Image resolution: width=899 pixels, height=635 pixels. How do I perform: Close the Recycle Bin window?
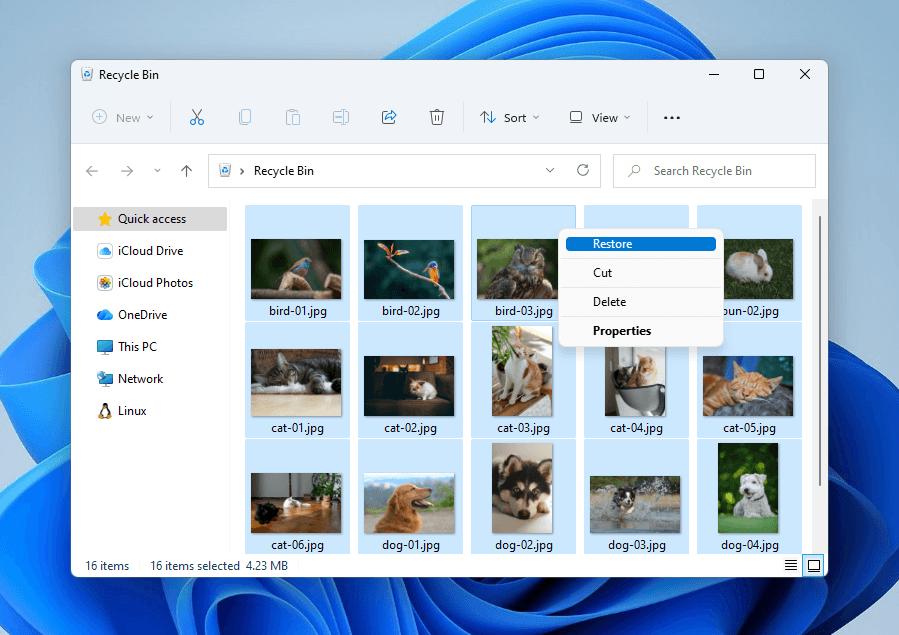[x=805, y=75]
